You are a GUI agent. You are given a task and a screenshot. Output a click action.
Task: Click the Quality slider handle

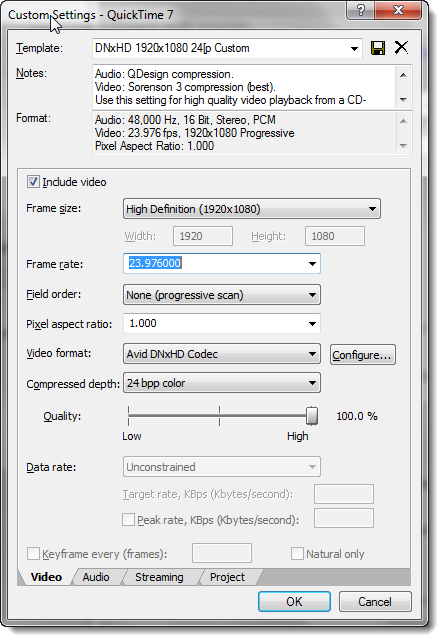pyautogui.click(x=312, y=416)
